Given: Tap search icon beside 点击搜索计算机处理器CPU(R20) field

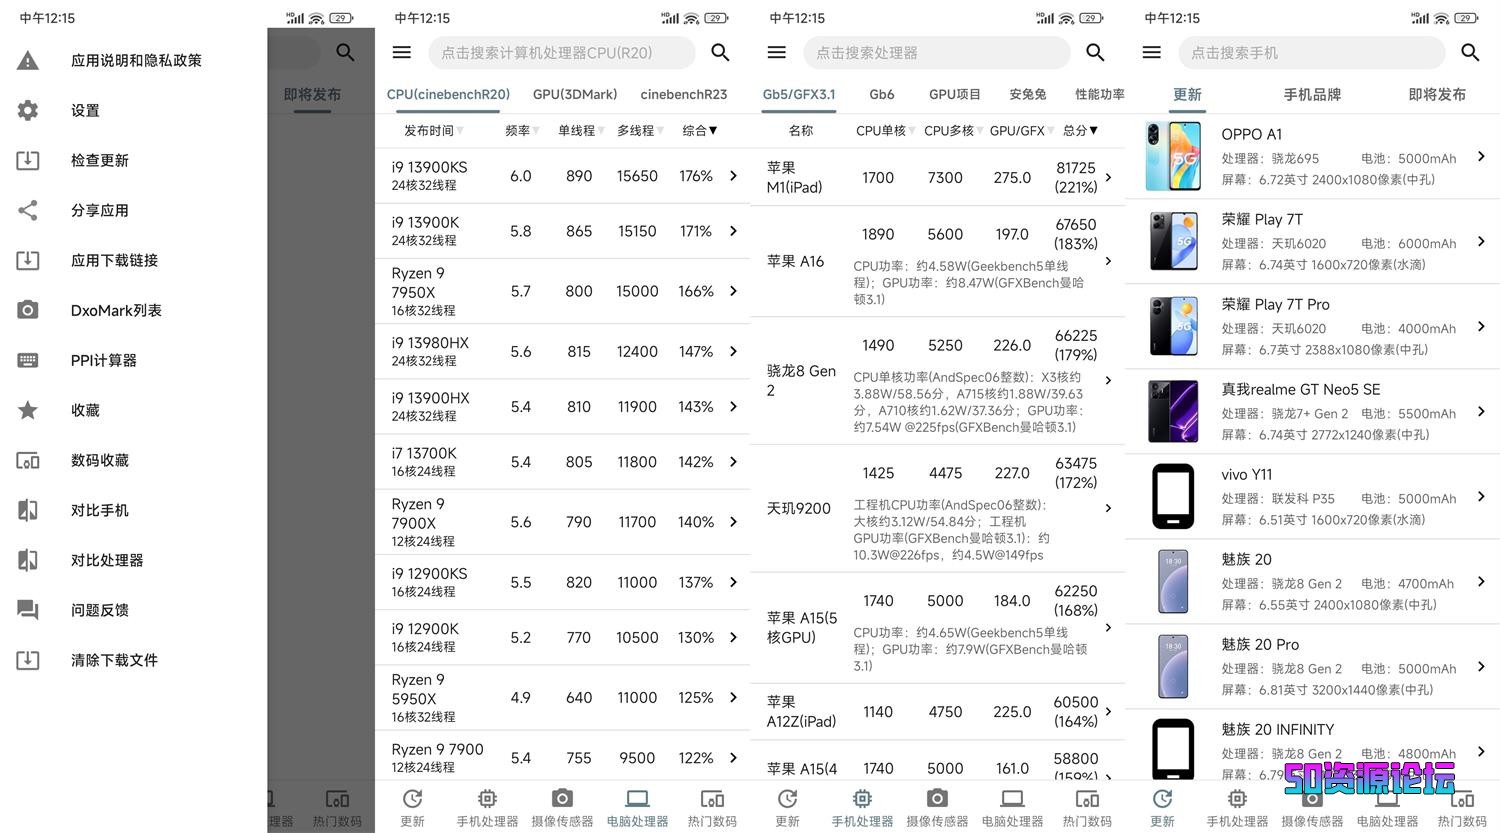Looking at the screenshot, I should click(720, 52).
